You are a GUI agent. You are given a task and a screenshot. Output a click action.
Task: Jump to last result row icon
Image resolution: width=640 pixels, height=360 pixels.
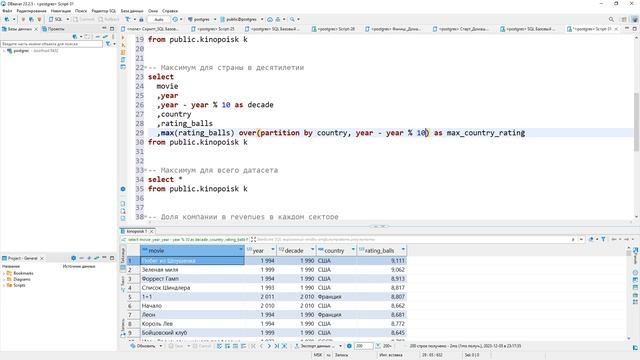pyautogui.click(x=277, y=346)
